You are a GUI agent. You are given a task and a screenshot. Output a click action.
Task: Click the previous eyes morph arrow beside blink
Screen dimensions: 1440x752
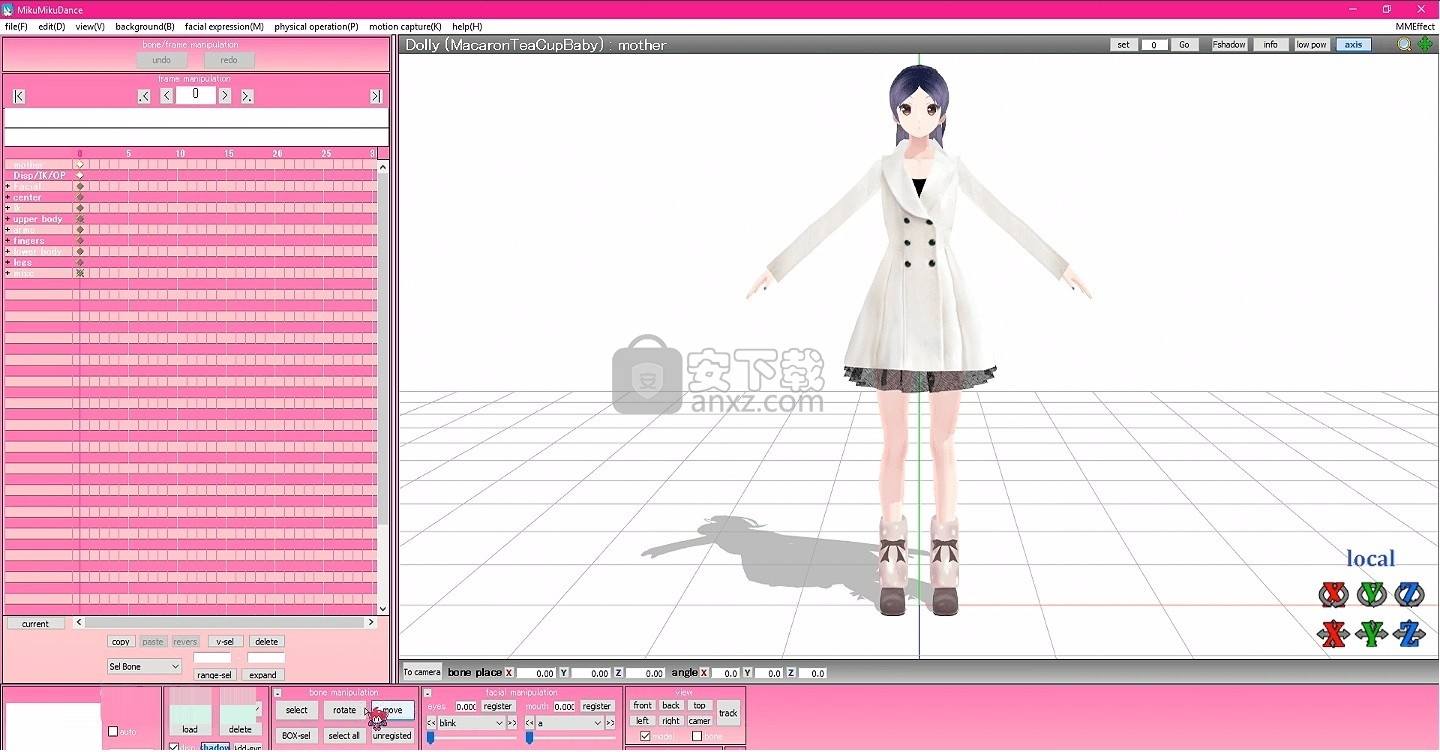pos(431,723)
